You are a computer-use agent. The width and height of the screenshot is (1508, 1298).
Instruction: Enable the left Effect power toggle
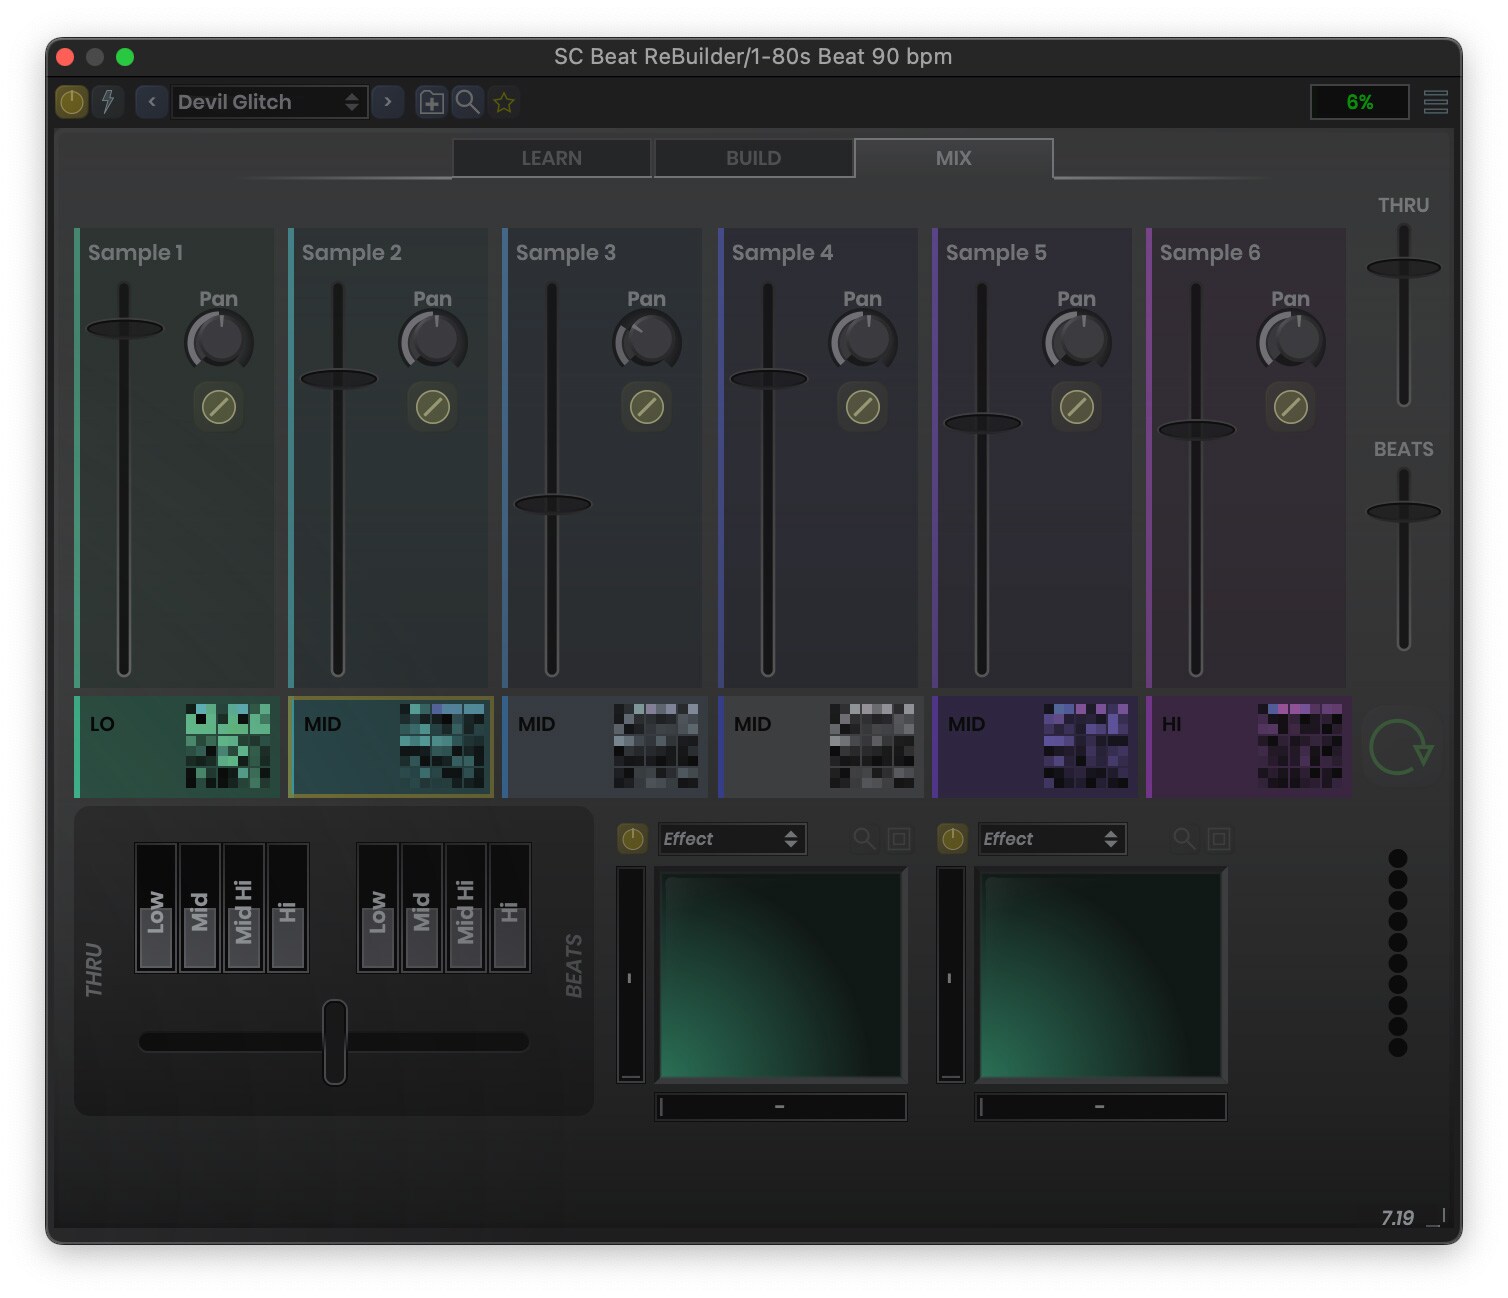tap(631, 839)
